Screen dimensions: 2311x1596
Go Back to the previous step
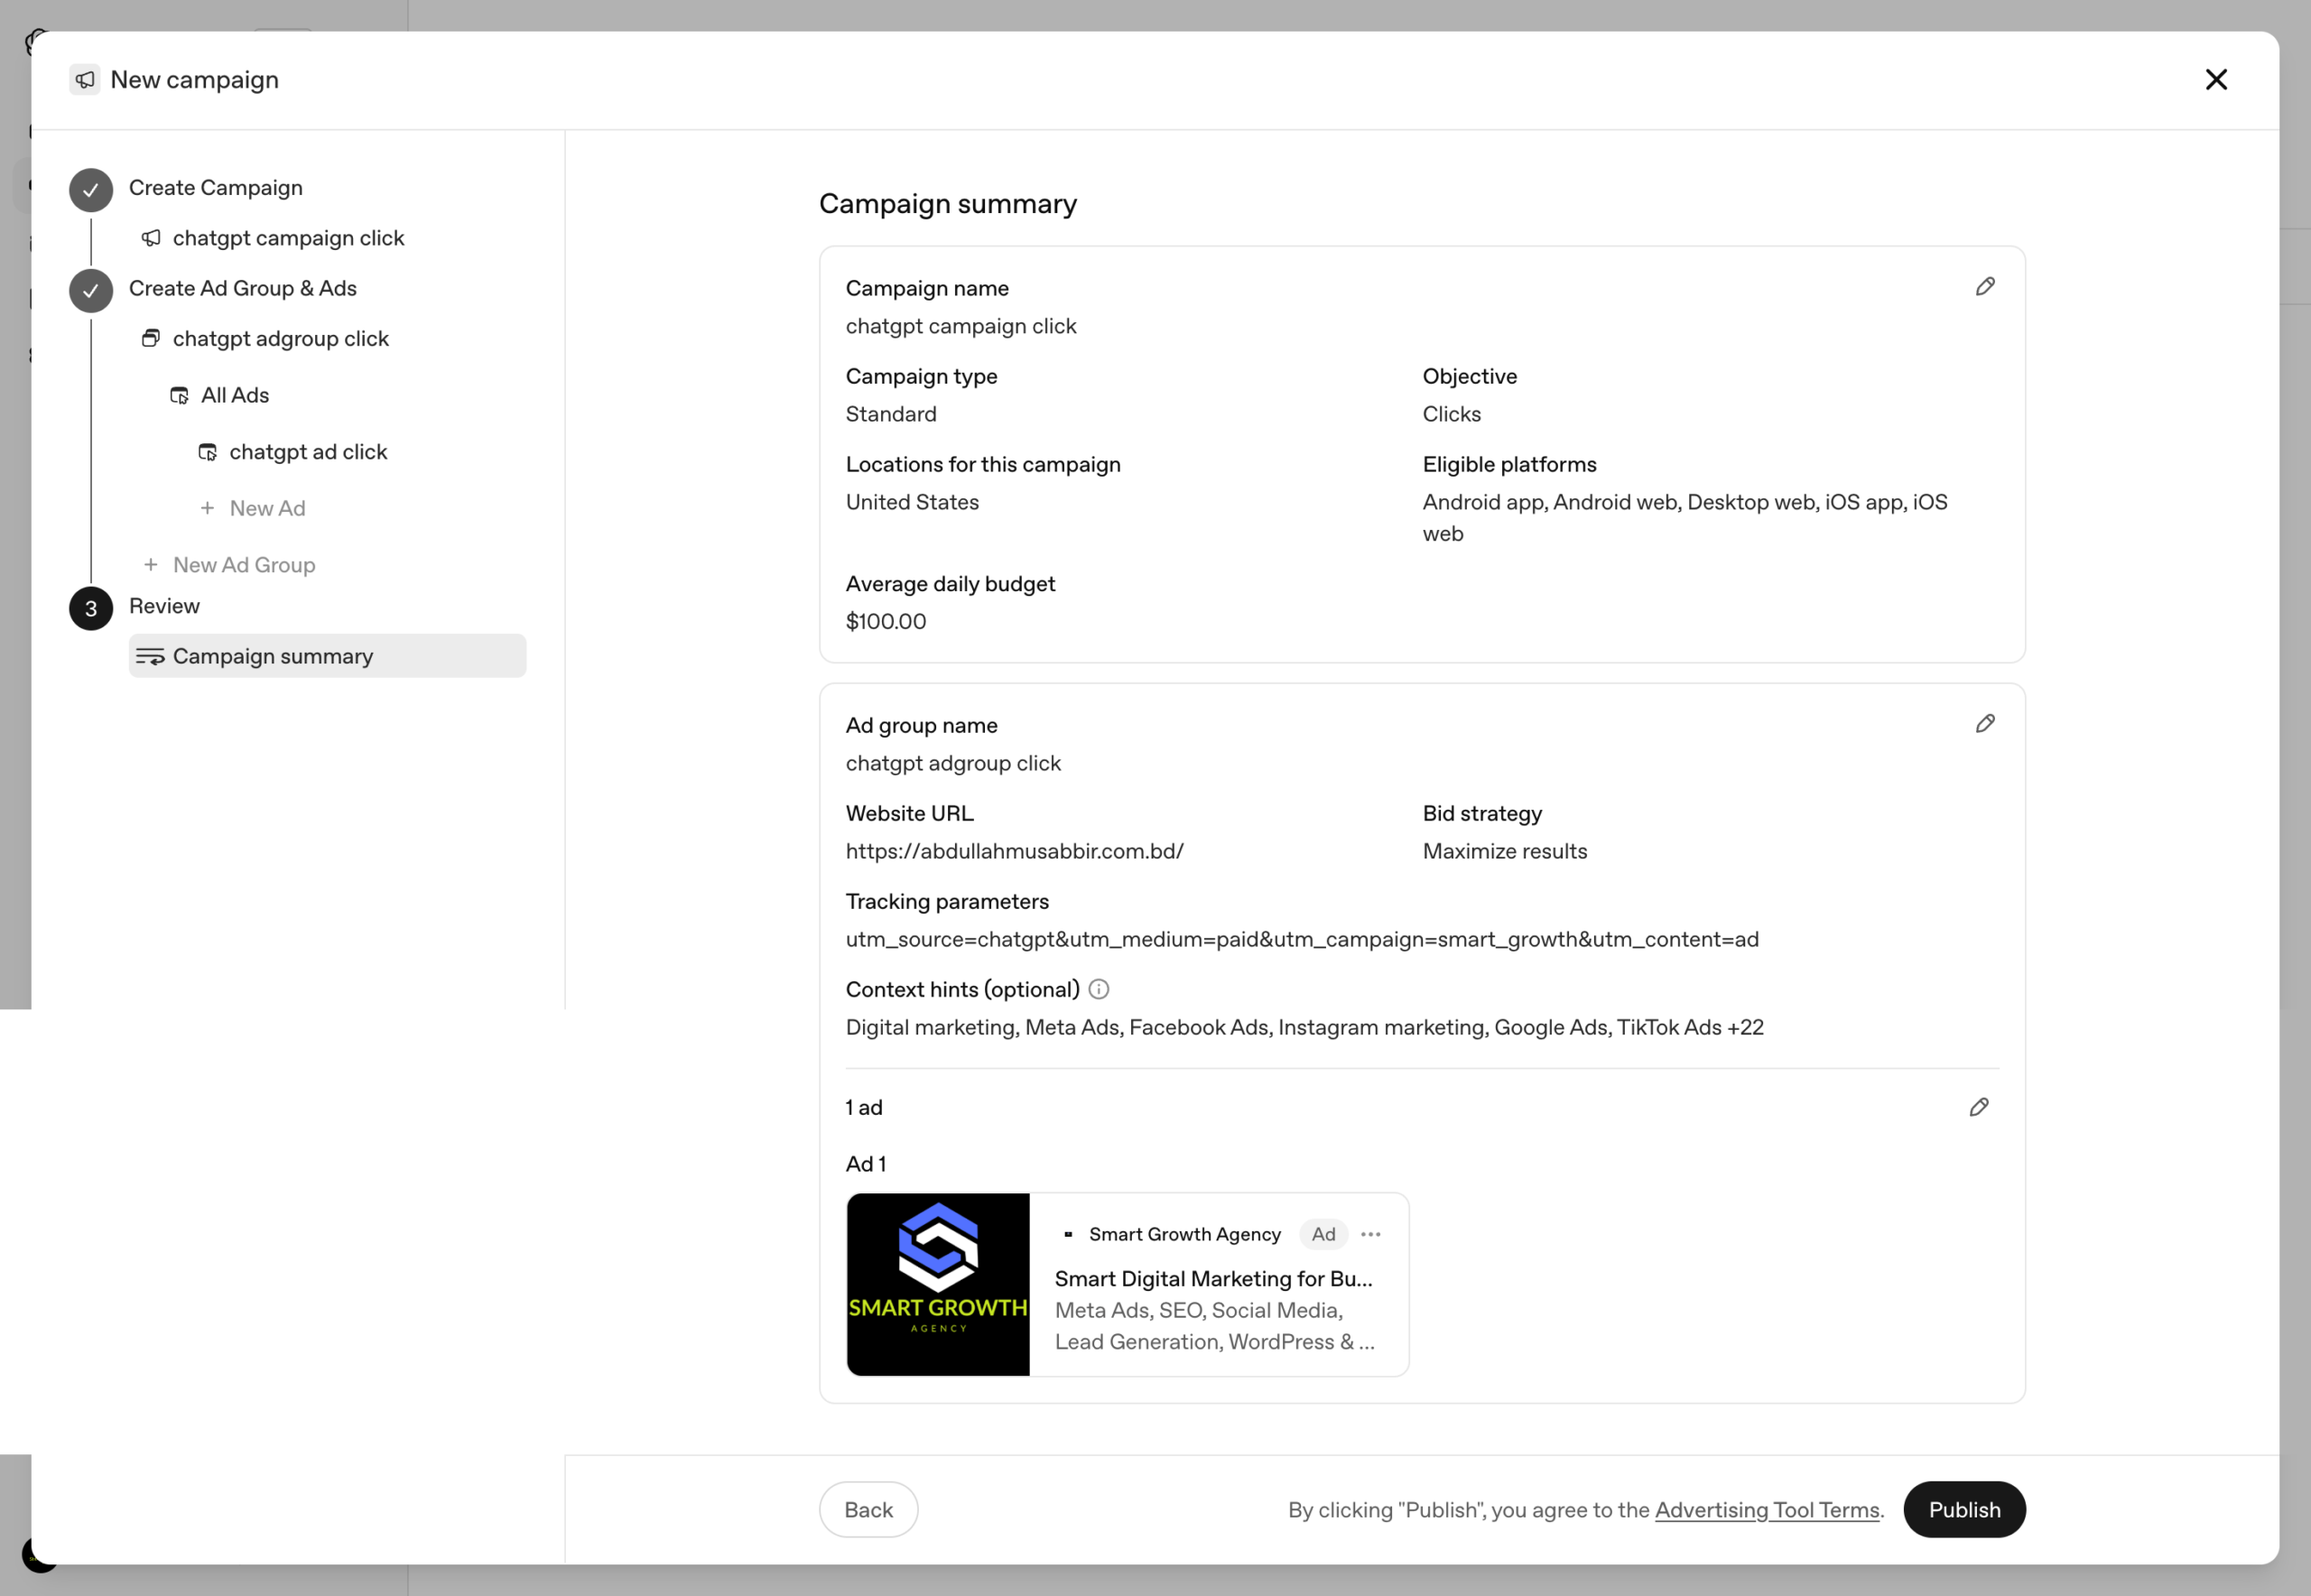point(868,1509)
